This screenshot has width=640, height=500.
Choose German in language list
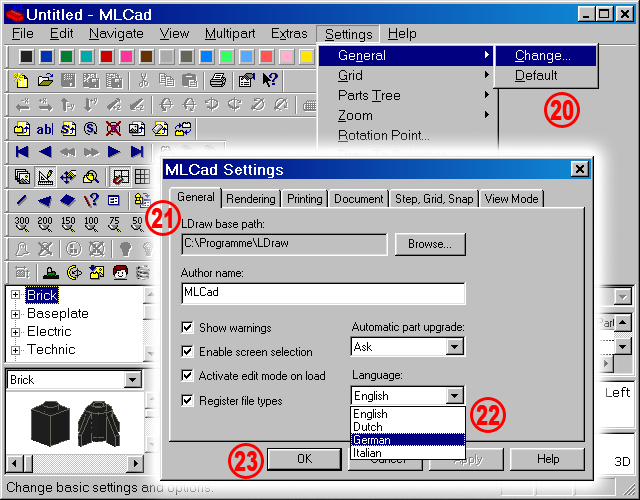407,440
